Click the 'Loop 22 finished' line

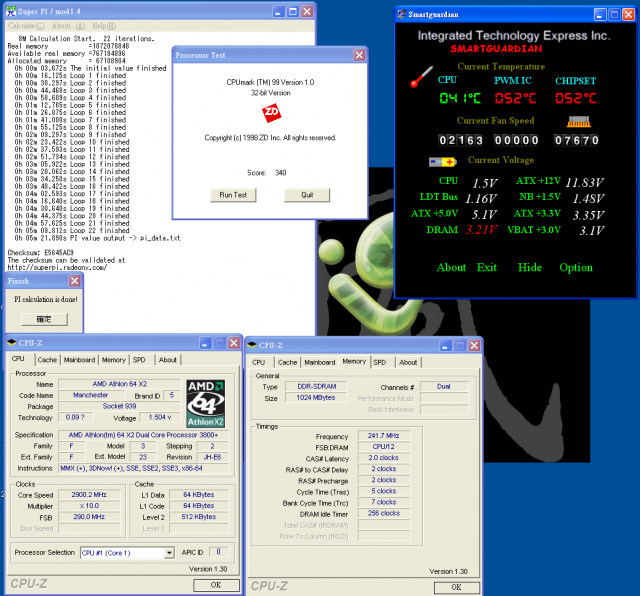(x=72, y=231)
